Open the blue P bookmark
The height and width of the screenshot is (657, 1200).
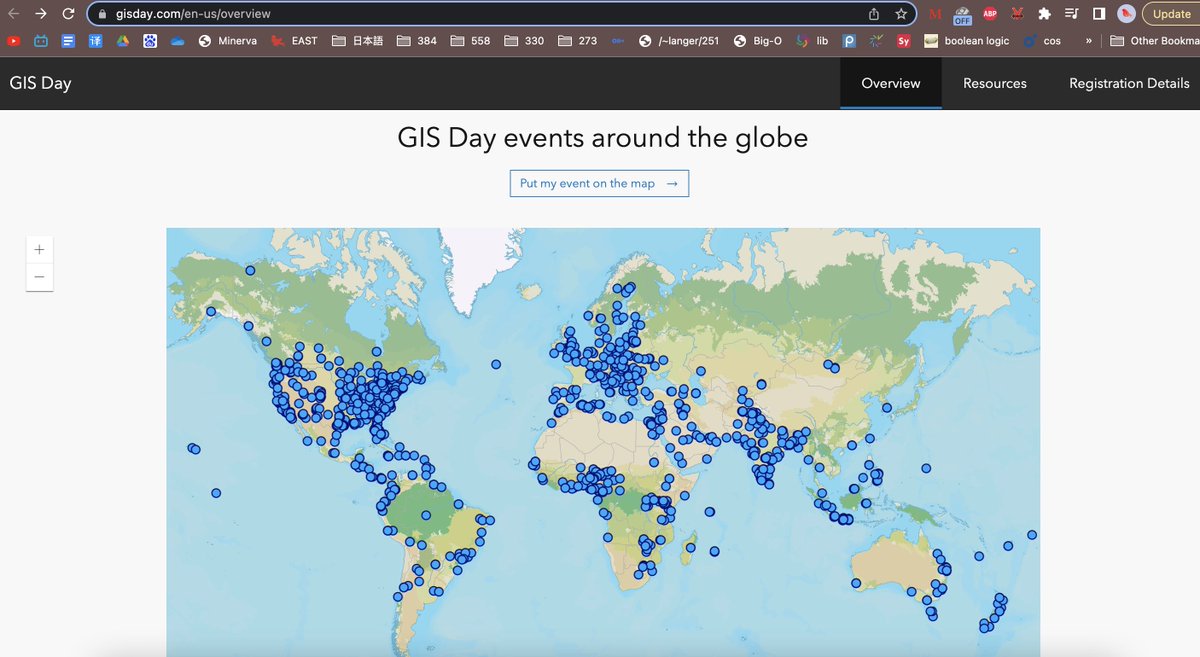849,41
